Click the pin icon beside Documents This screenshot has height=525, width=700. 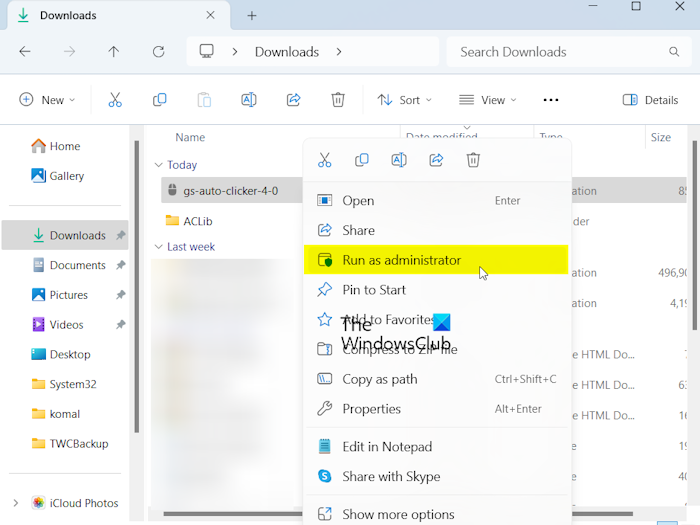pyautogui.click(x=121, y=265)
